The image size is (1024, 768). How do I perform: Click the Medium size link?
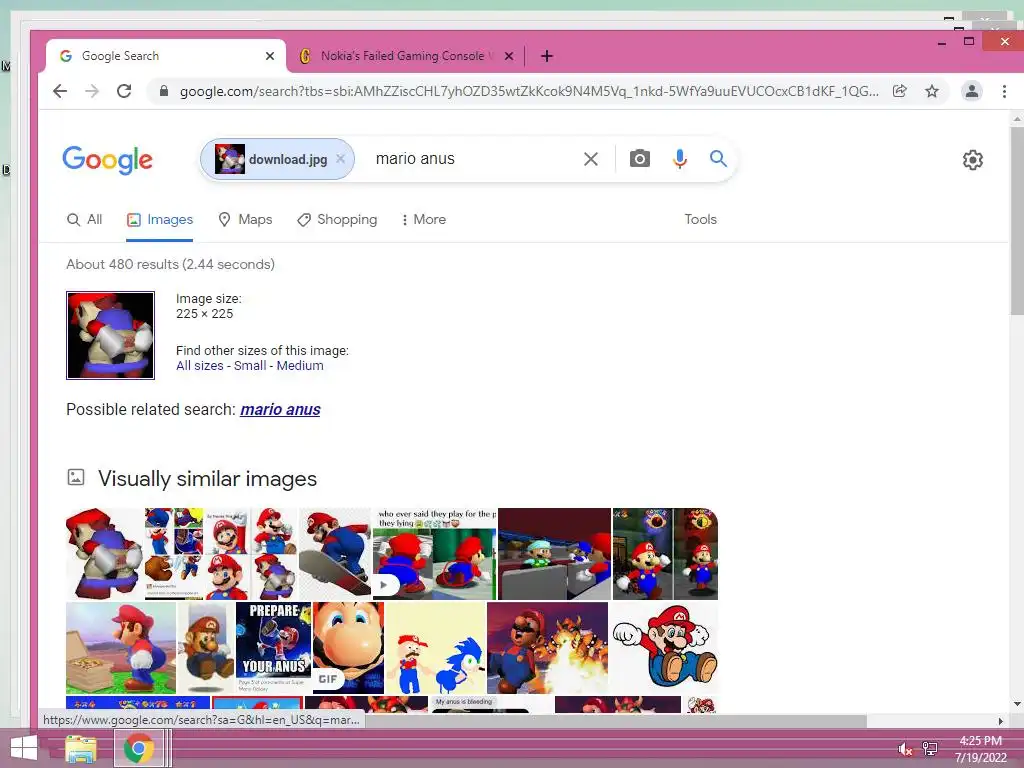tap(300, 366)
